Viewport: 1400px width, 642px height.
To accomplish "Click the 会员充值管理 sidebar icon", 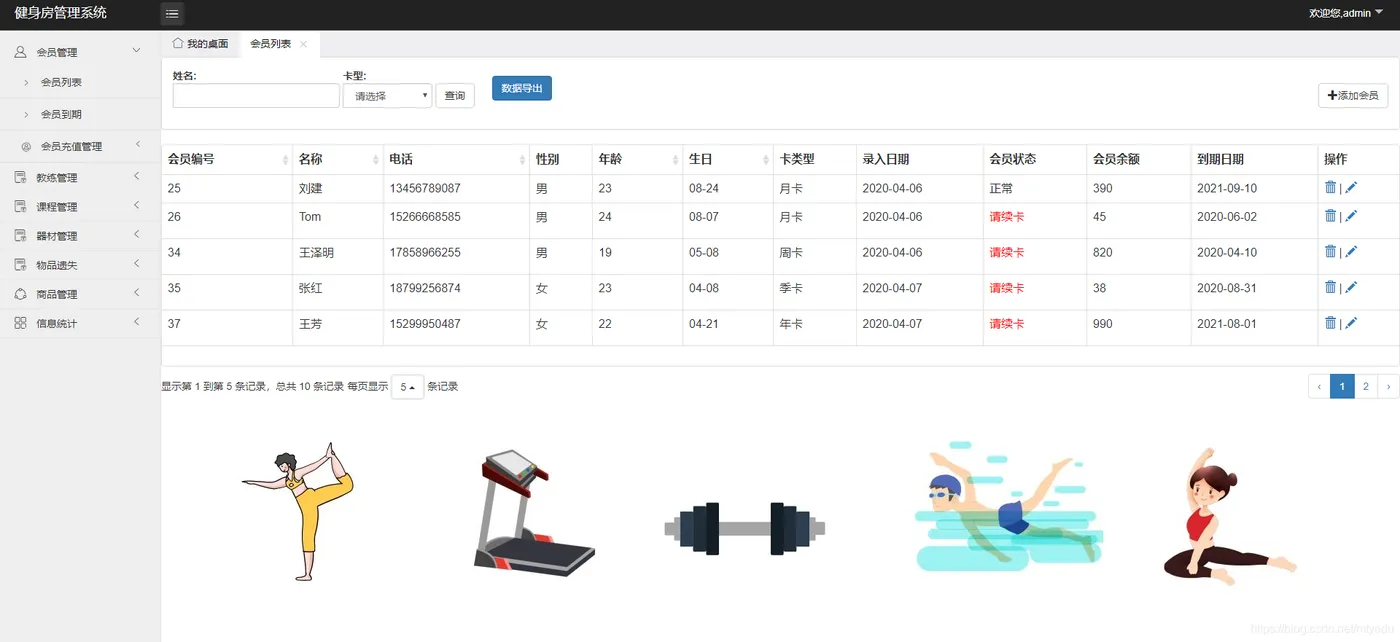I will click(26, 146).
